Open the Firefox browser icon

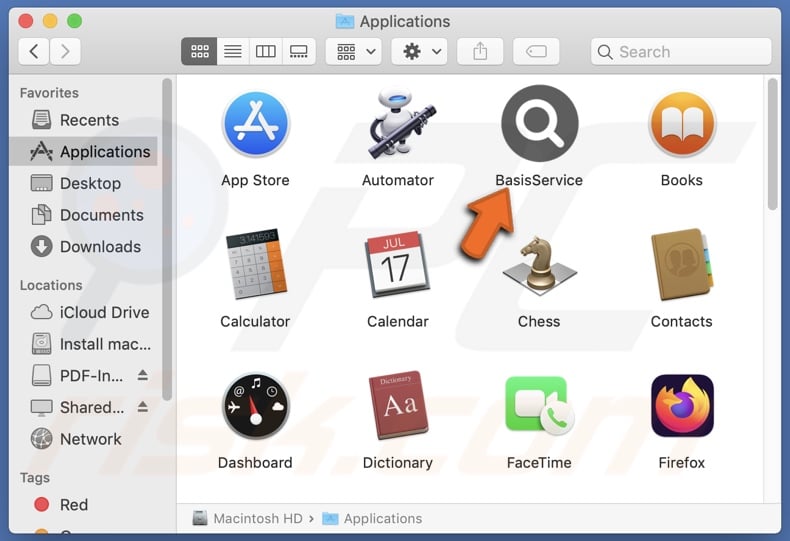tap(682, 406)
